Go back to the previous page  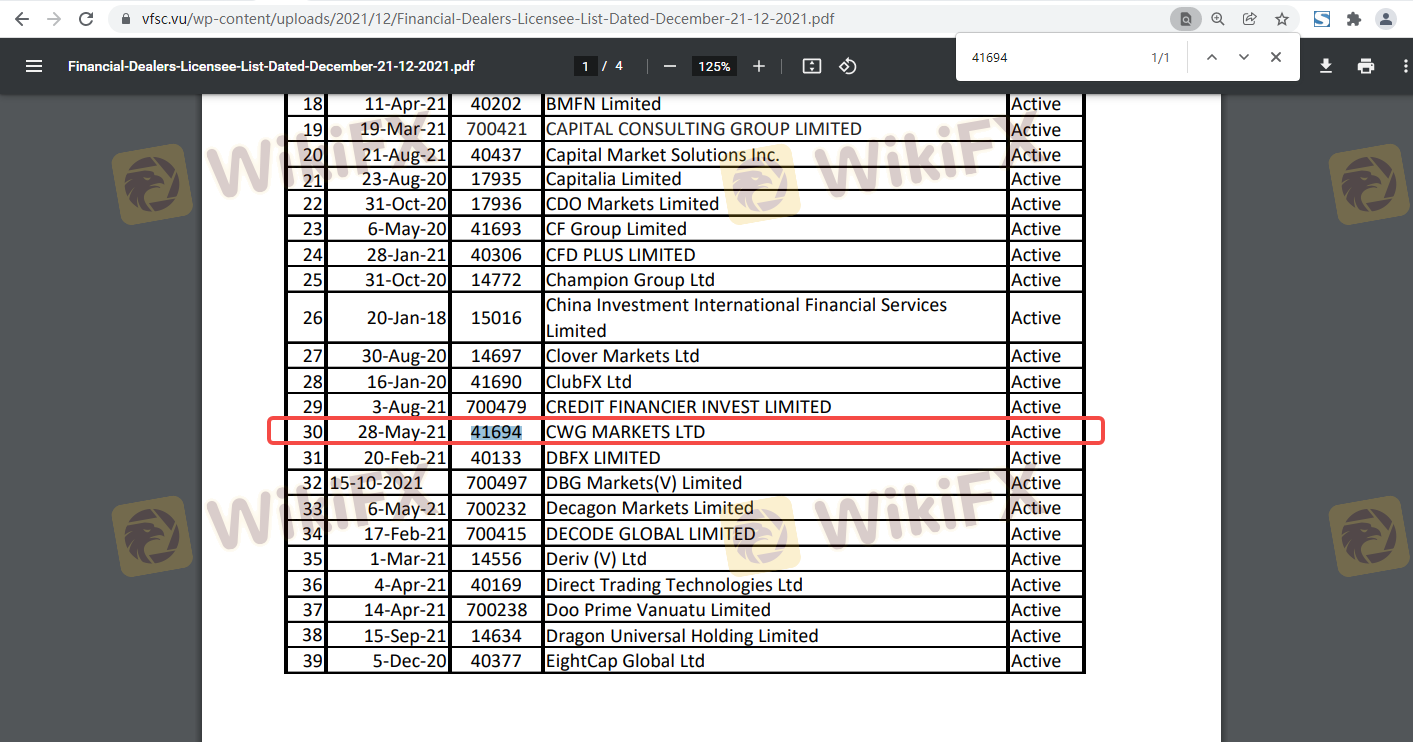(22, 19)
